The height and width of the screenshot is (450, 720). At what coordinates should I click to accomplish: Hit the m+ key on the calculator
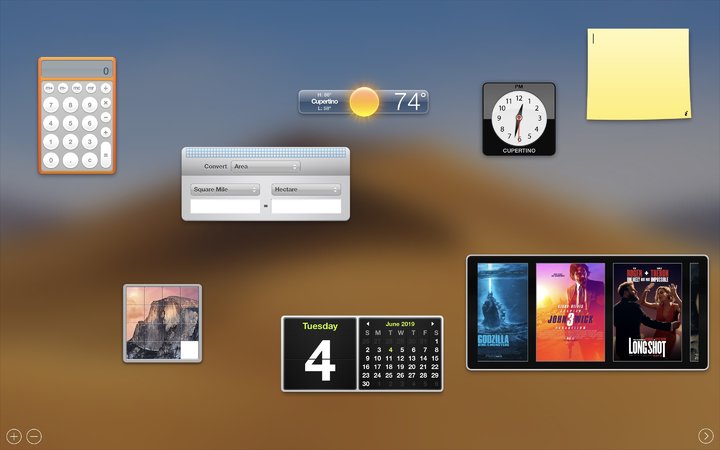pyautogui.click(x=49, y=88)
